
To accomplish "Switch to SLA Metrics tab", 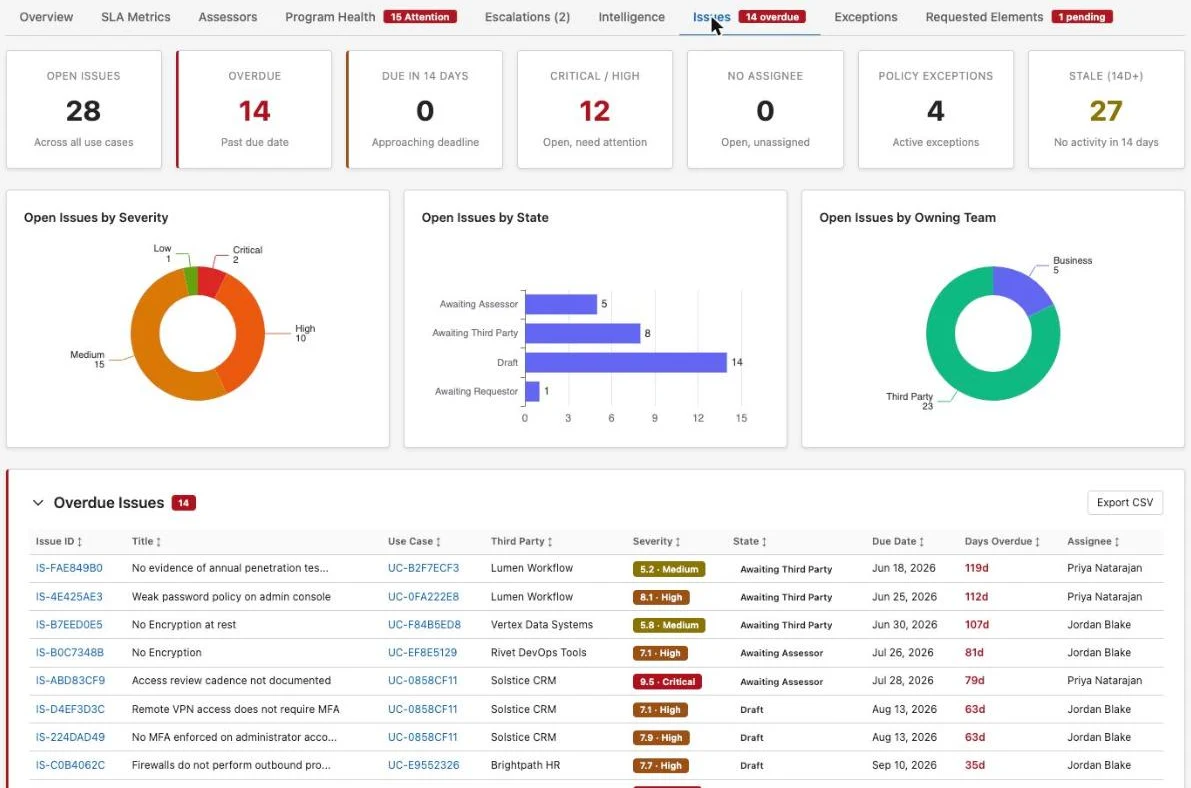I will click(136, 17).
